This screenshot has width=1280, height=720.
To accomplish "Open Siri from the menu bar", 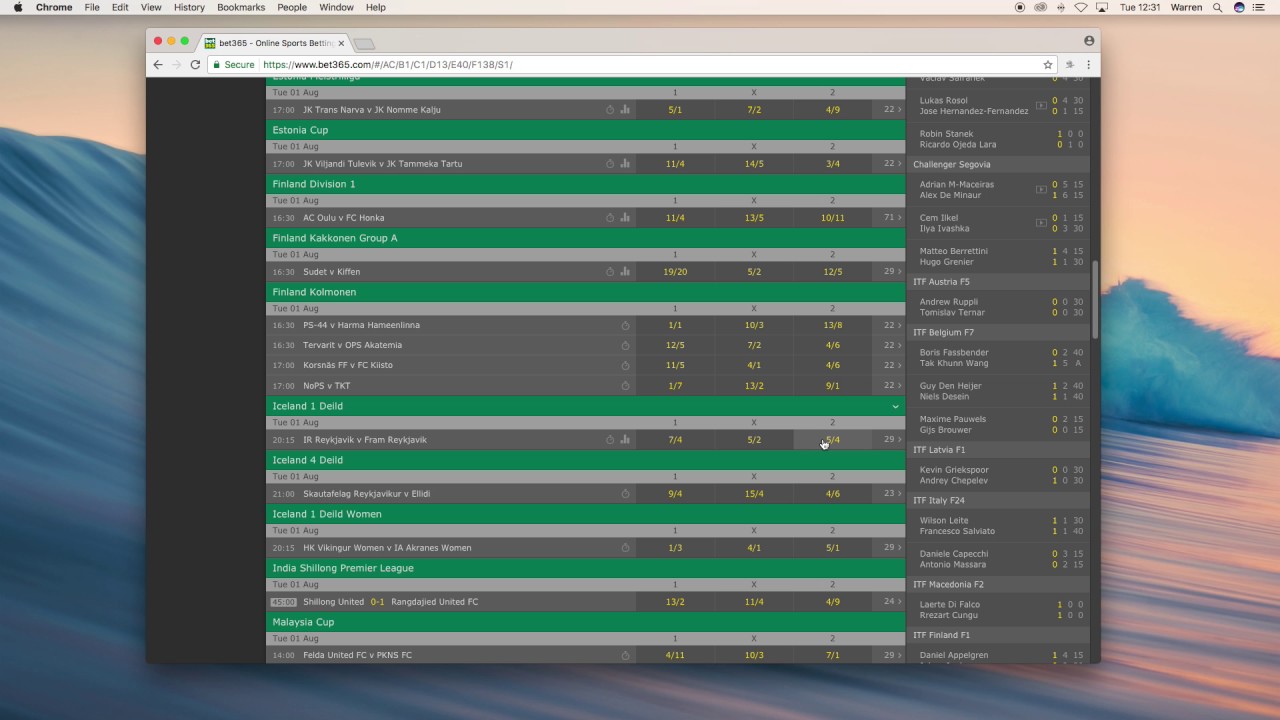I will (1239, 7).
